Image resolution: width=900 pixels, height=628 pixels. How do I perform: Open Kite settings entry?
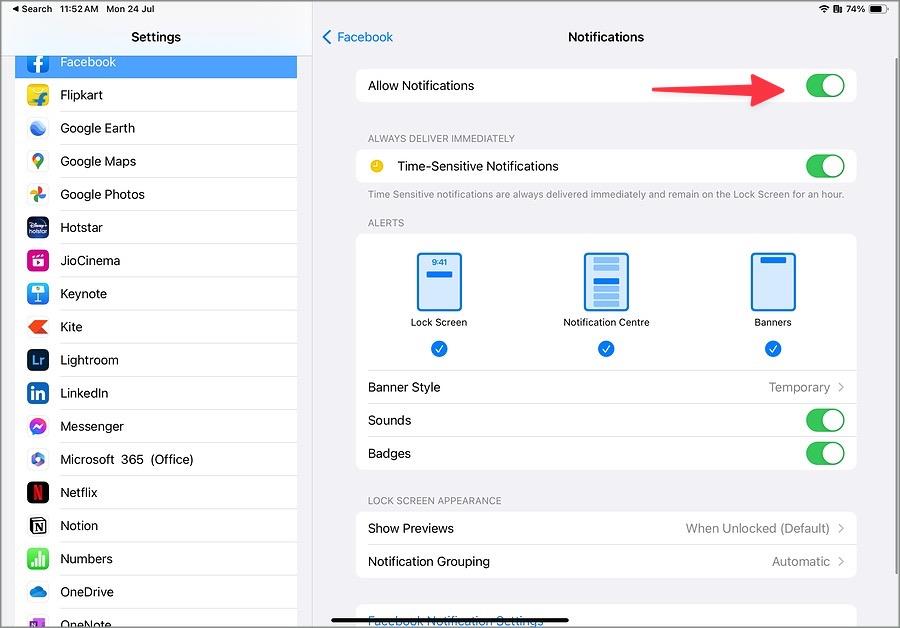tap(156, 327)
